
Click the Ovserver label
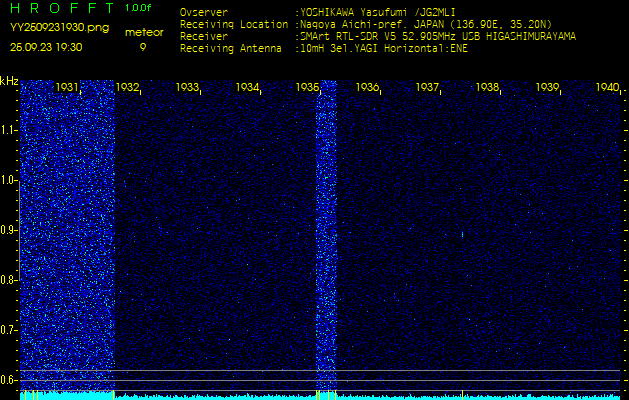pyautogui.click(x=204, y=12)
